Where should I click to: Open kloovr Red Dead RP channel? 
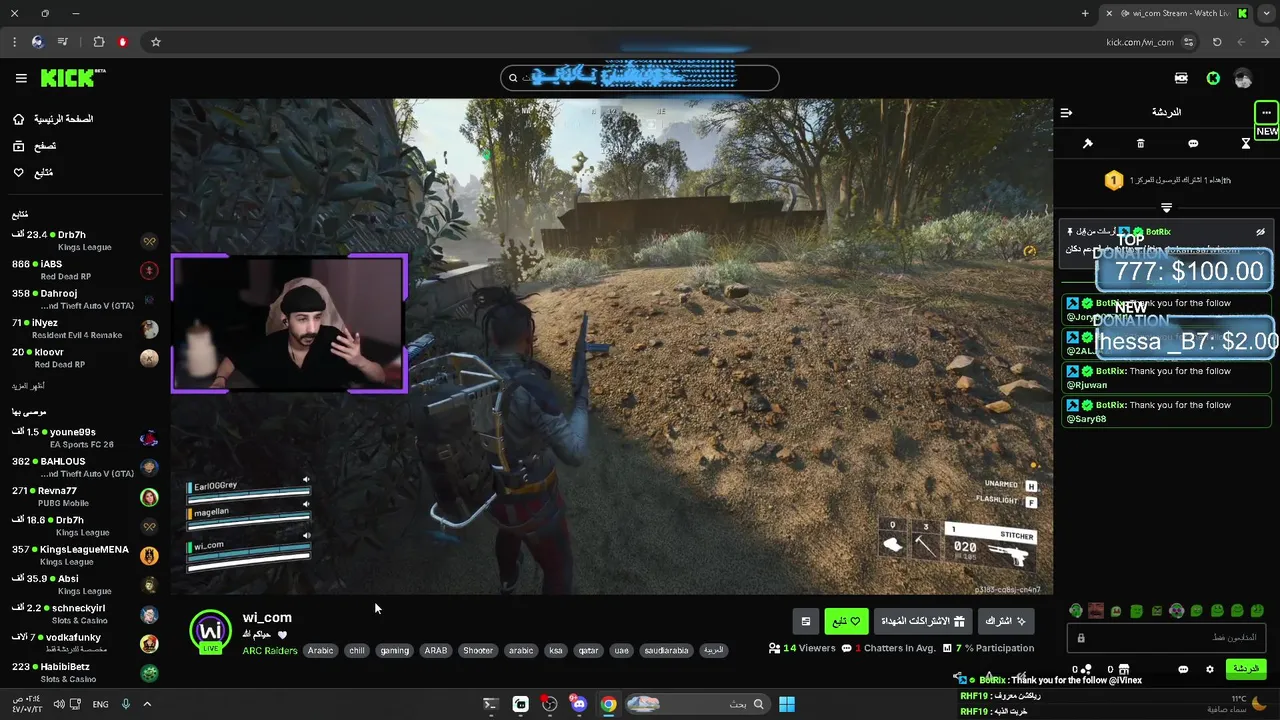coord(84,358)
